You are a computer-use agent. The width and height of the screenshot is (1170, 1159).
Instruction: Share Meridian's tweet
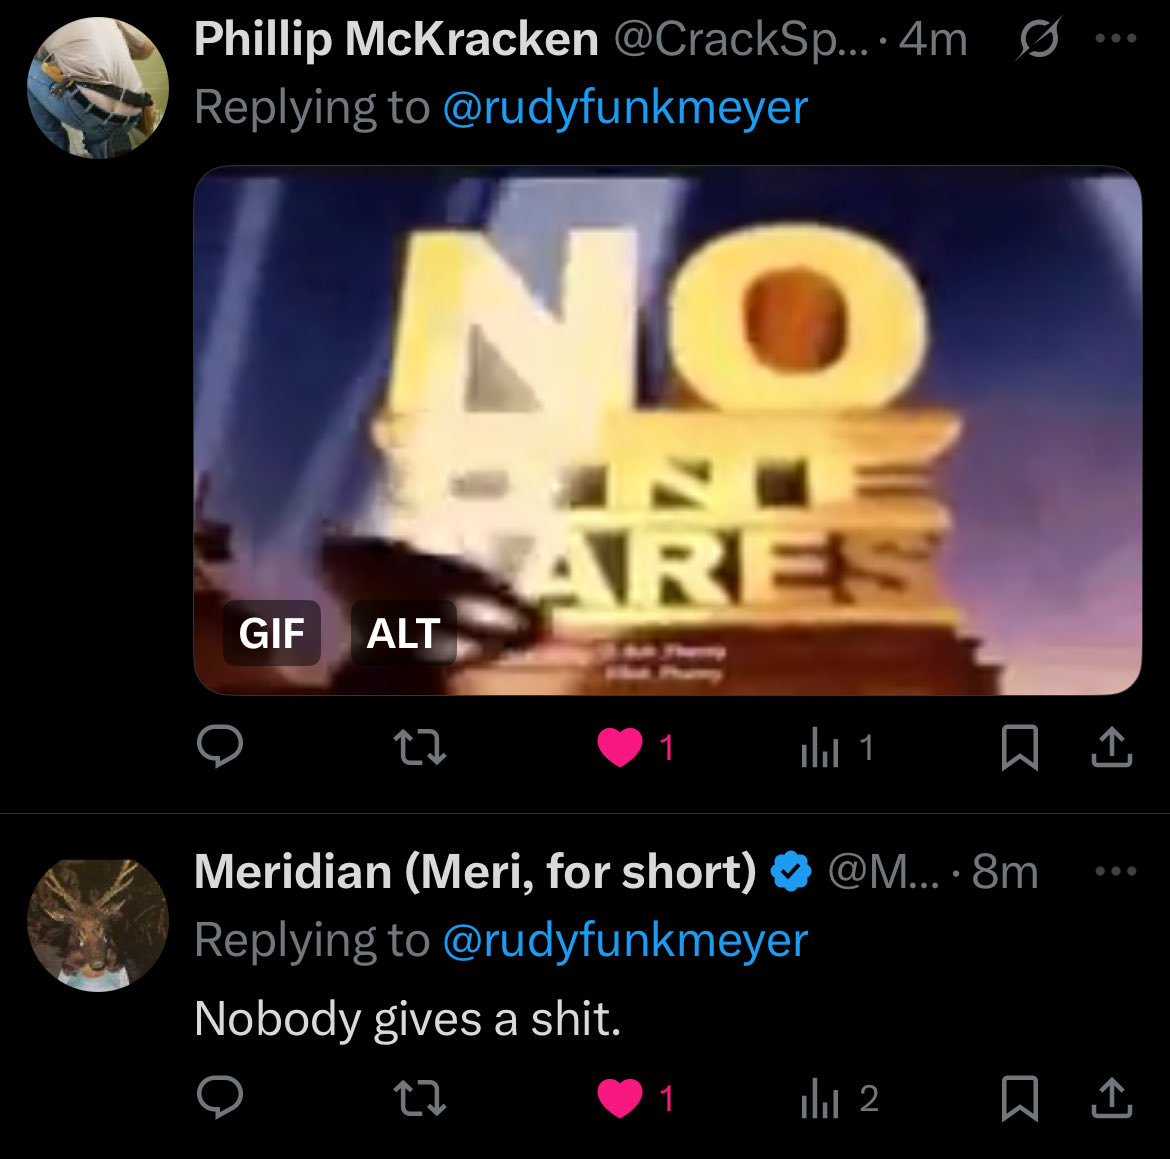pyautogui.click(x=1112, y=1098)
